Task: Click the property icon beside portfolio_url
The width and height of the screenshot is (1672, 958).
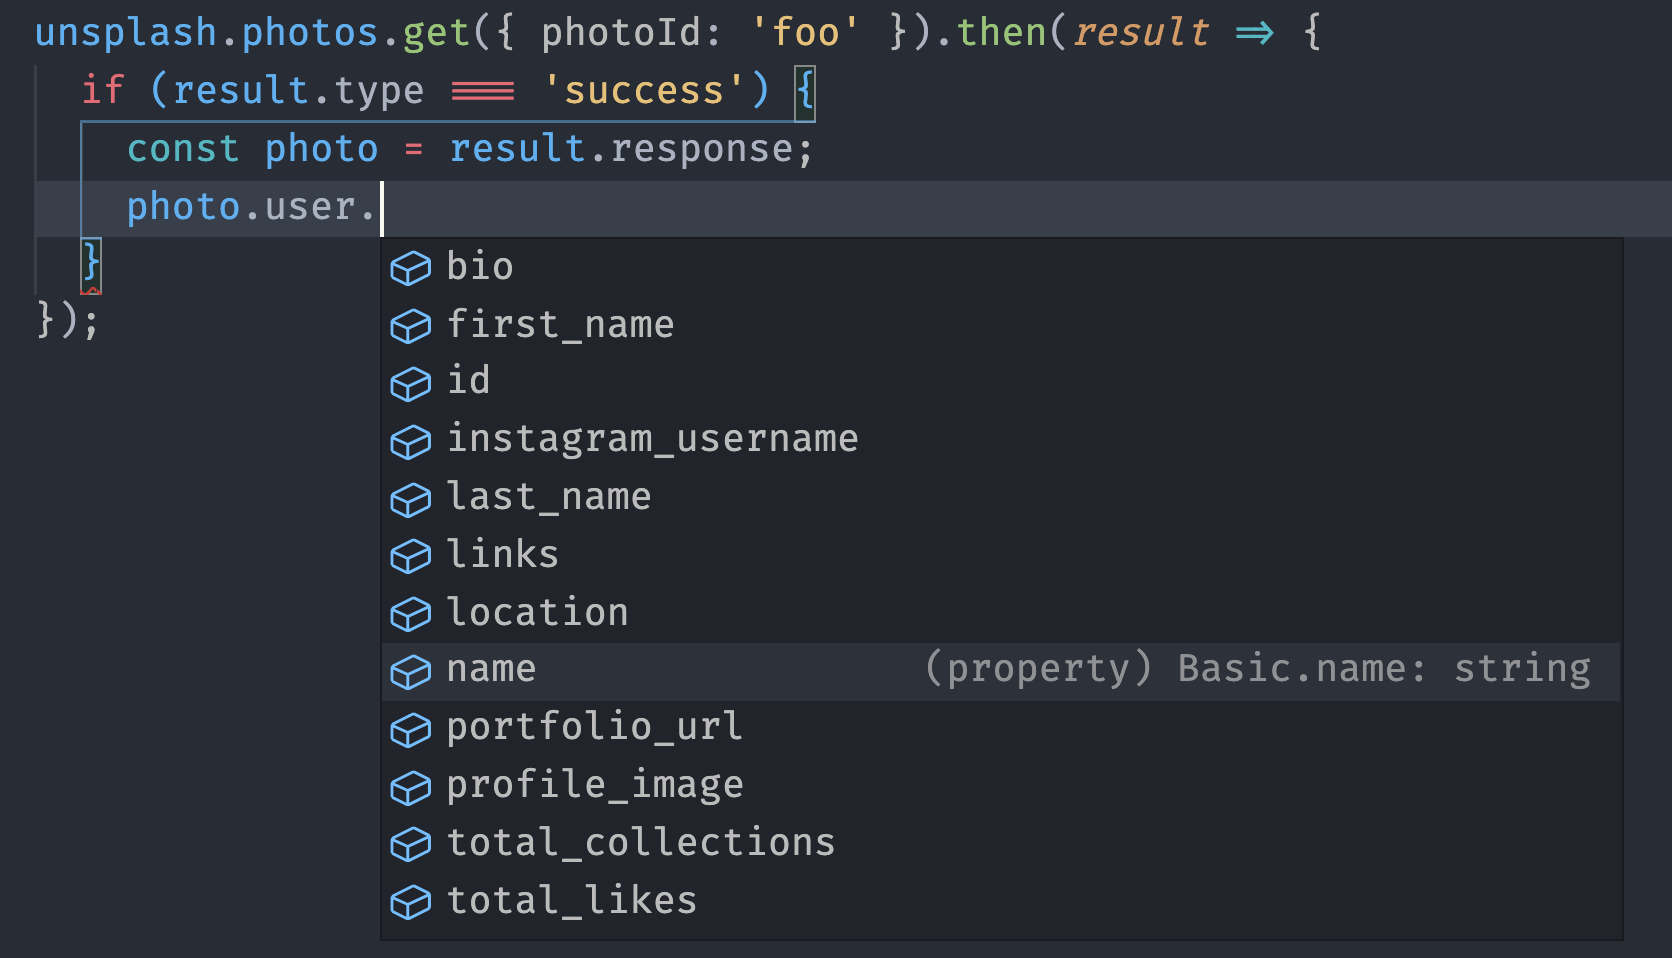Action: click(411, 730)
